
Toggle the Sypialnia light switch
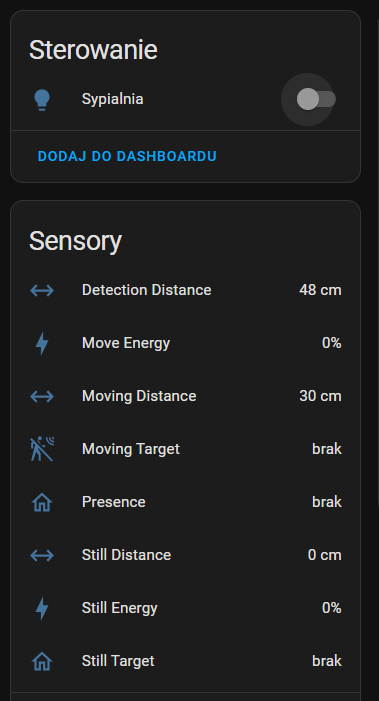pyautogui.click(x=316, y=99)
